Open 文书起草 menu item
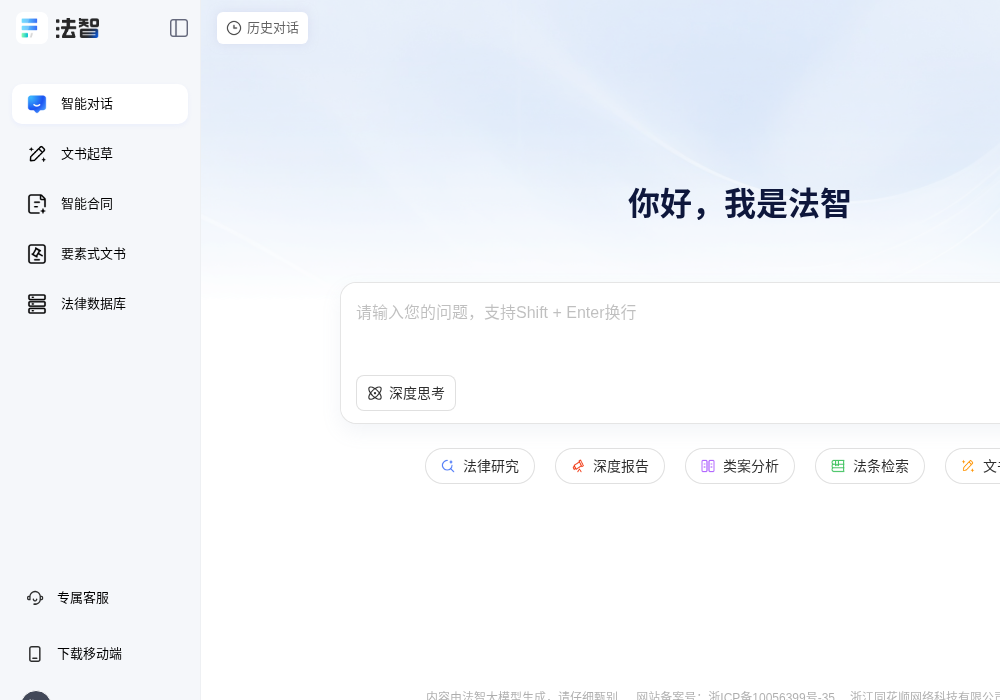This screenshot has height=700, width=1000. click(99, 154)
